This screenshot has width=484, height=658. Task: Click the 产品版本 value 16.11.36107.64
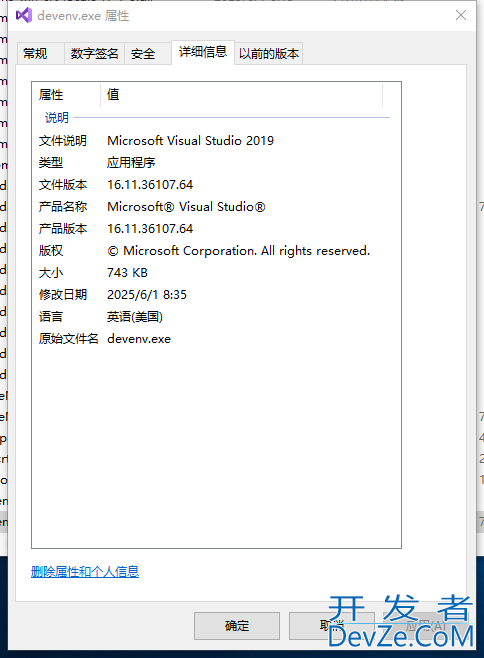click(x=150, y=229)
